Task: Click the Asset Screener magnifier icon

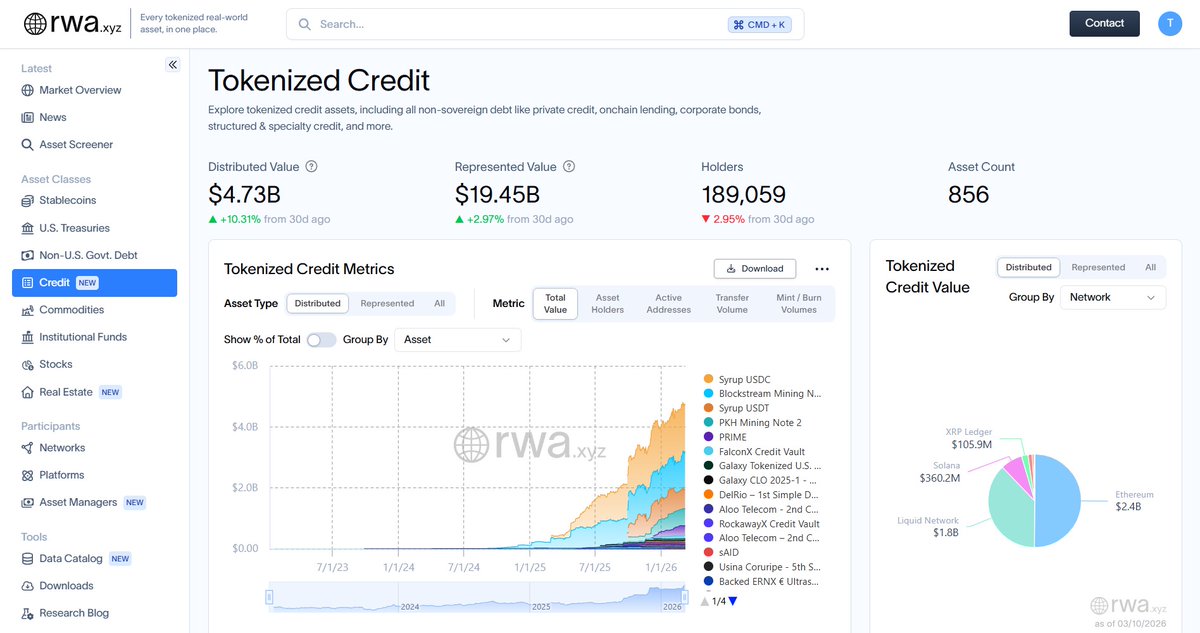Action: [x=28, y=145]
